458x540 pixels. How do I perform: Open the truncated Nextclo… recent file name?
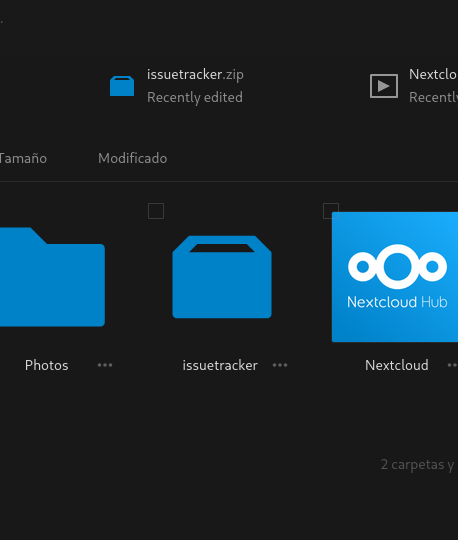point(433,74)
